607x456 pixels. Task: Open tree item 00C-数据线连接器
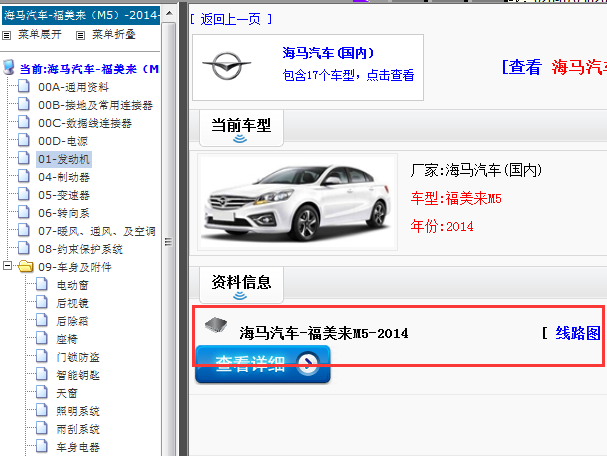point(85,123)
